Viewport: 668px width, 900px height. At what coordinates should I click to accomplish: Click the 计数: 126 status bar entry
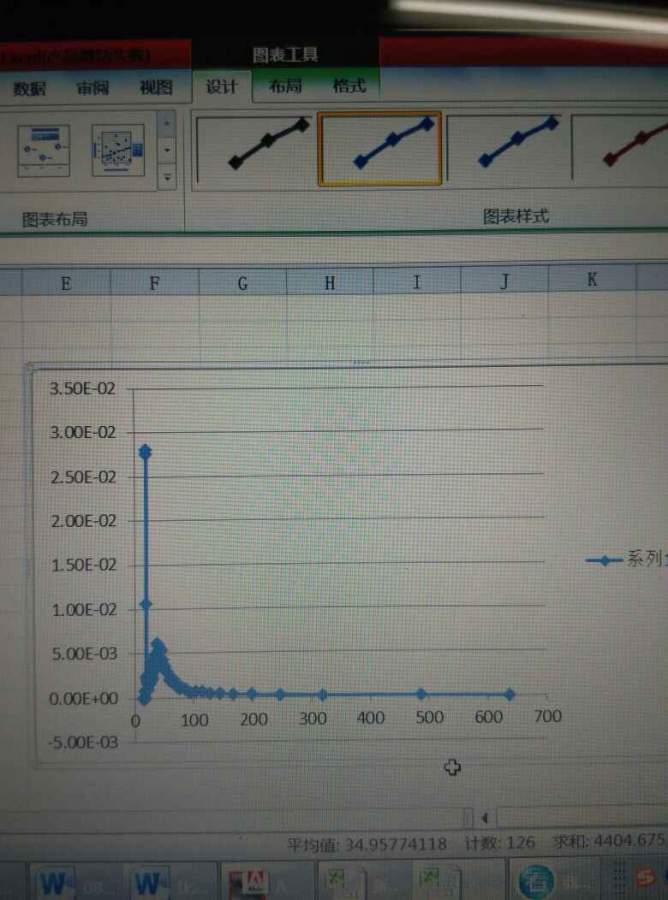pos(499,843)
